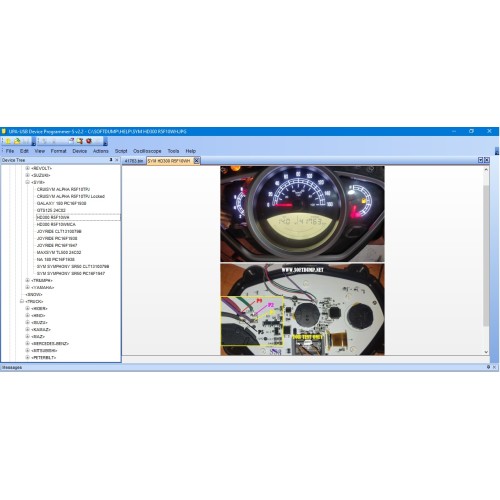Select MAXSYM TL500 24C02 device

pyautogui.click(x=59, y=252)
